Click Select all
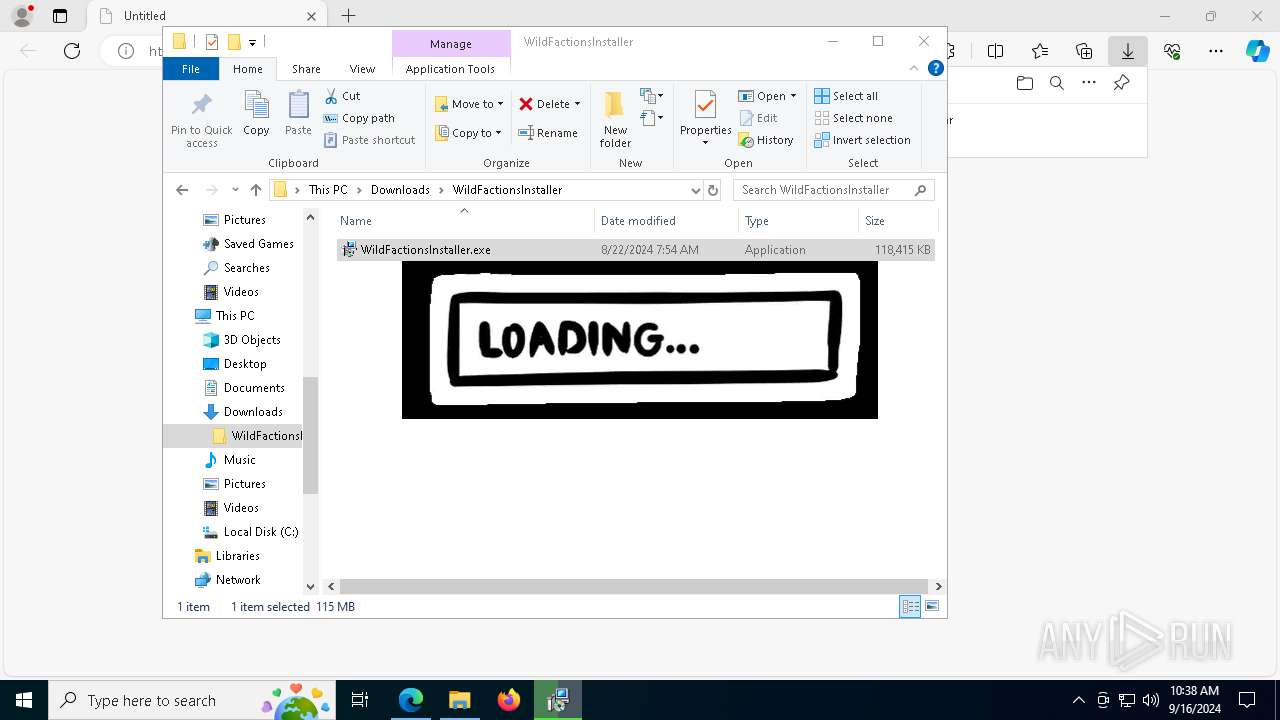 pyautogui.click(x=846, y=96)
